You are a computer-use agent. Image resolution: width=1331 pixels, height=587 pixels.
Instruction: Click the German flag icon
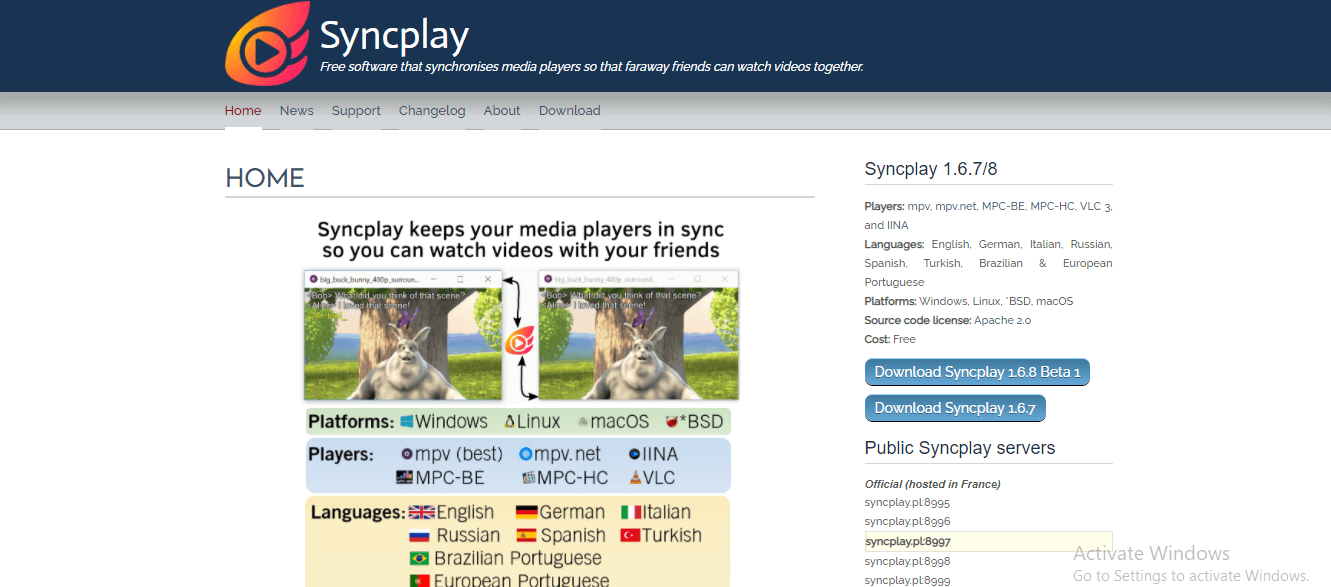tap(527, 512)
